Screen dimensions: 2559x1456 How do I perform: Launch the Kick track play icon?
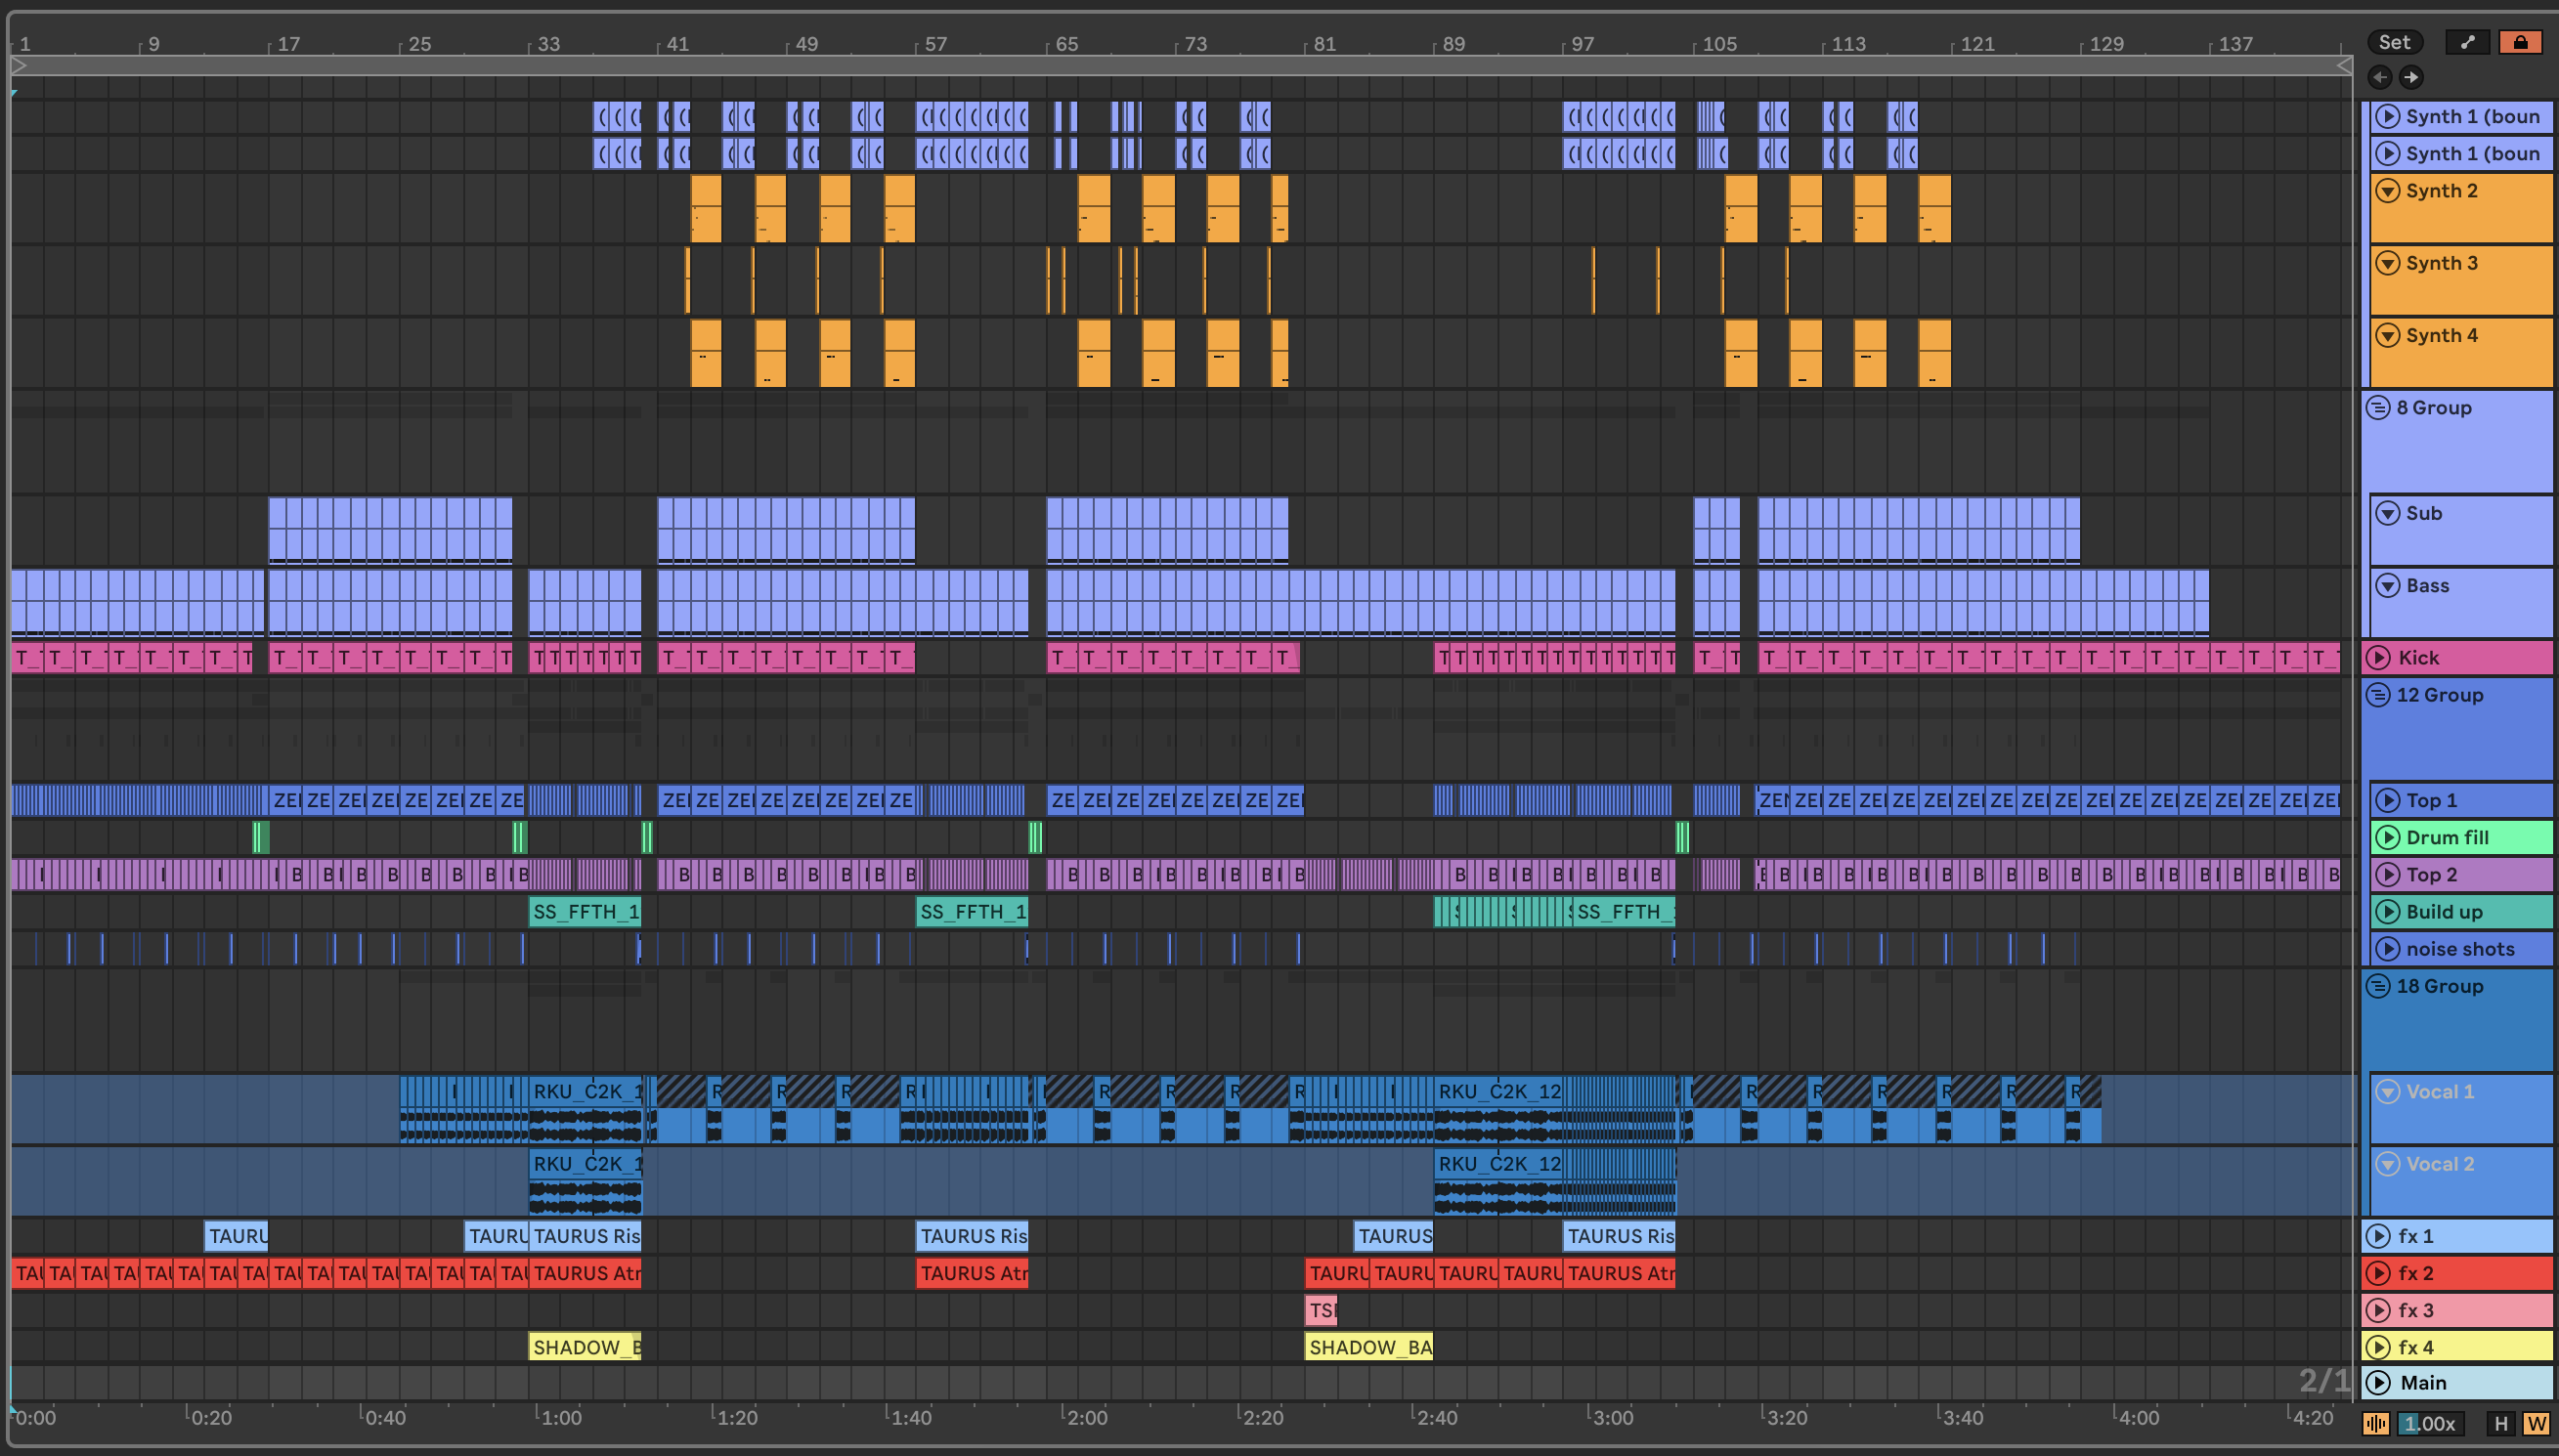[x=2379, y=658]
